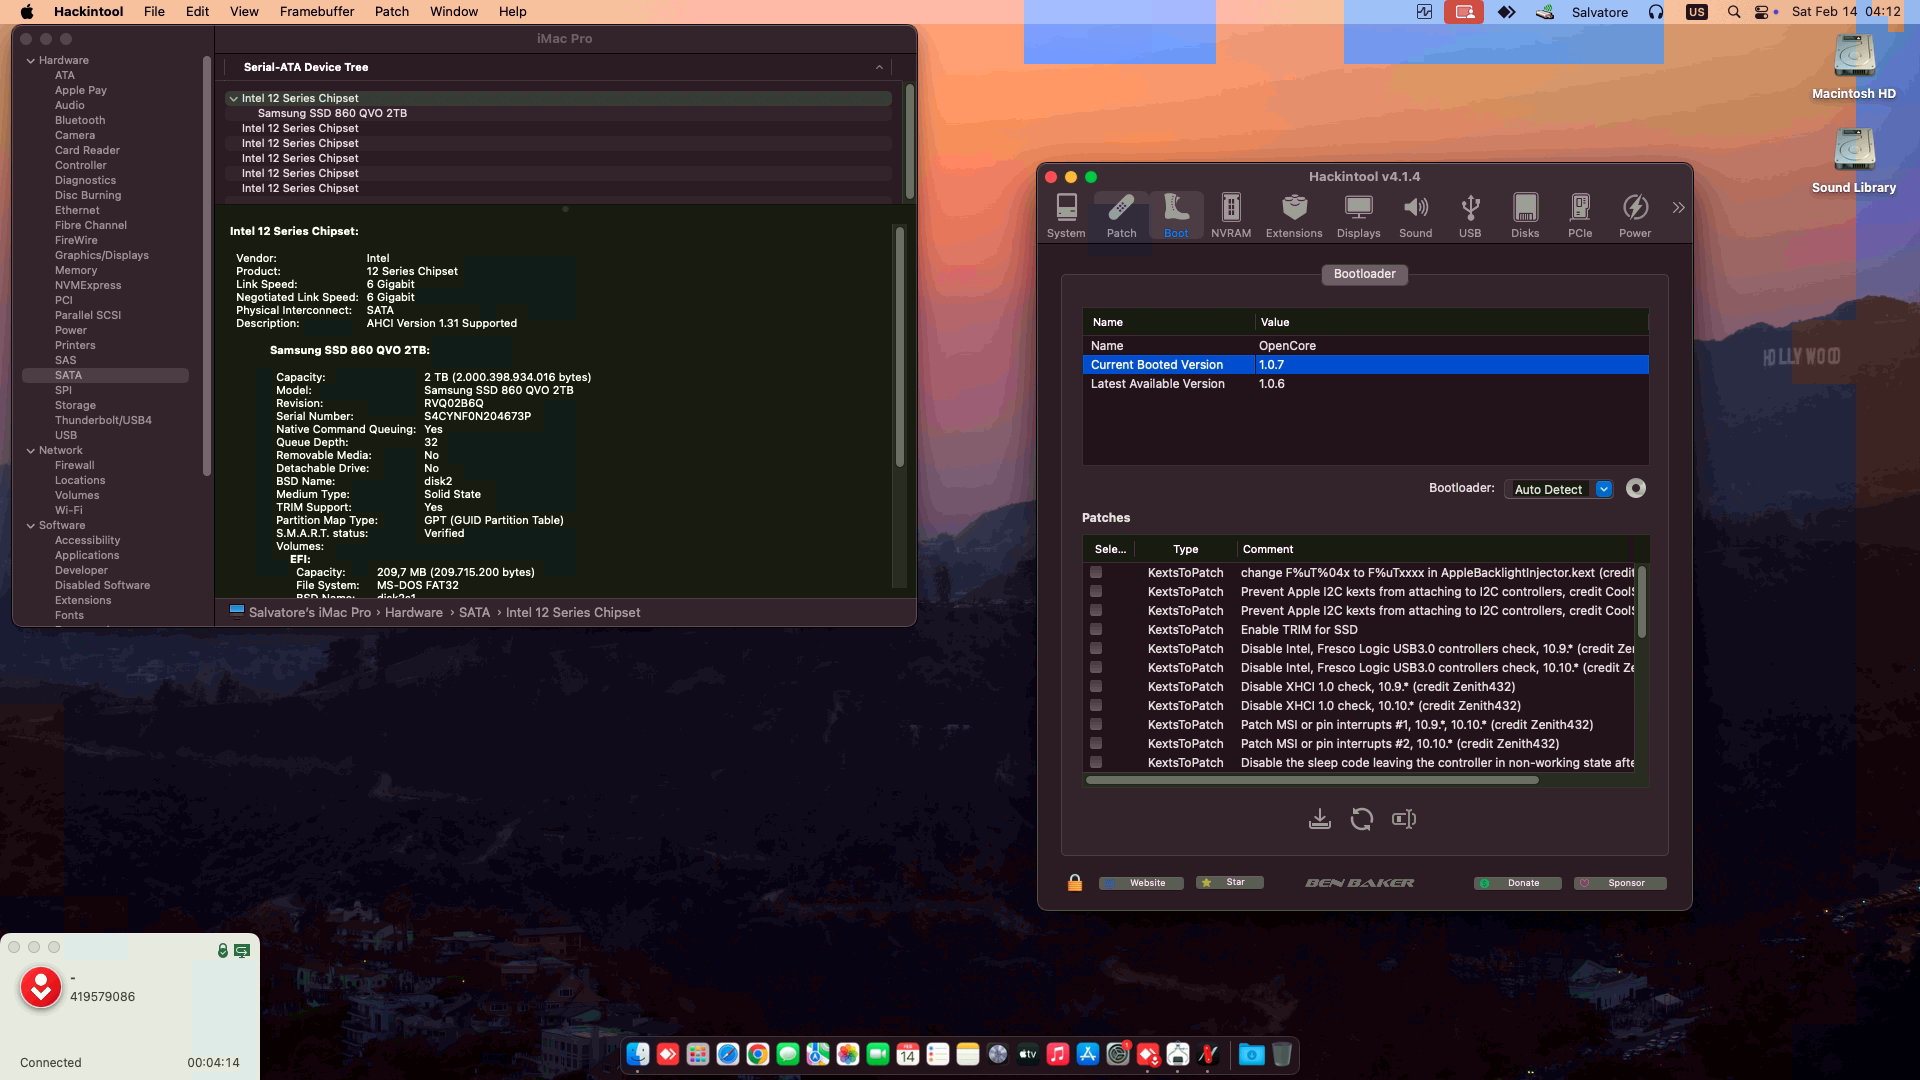Click the Donate button
1920x1080 pixels.
tap(1517, 883)
